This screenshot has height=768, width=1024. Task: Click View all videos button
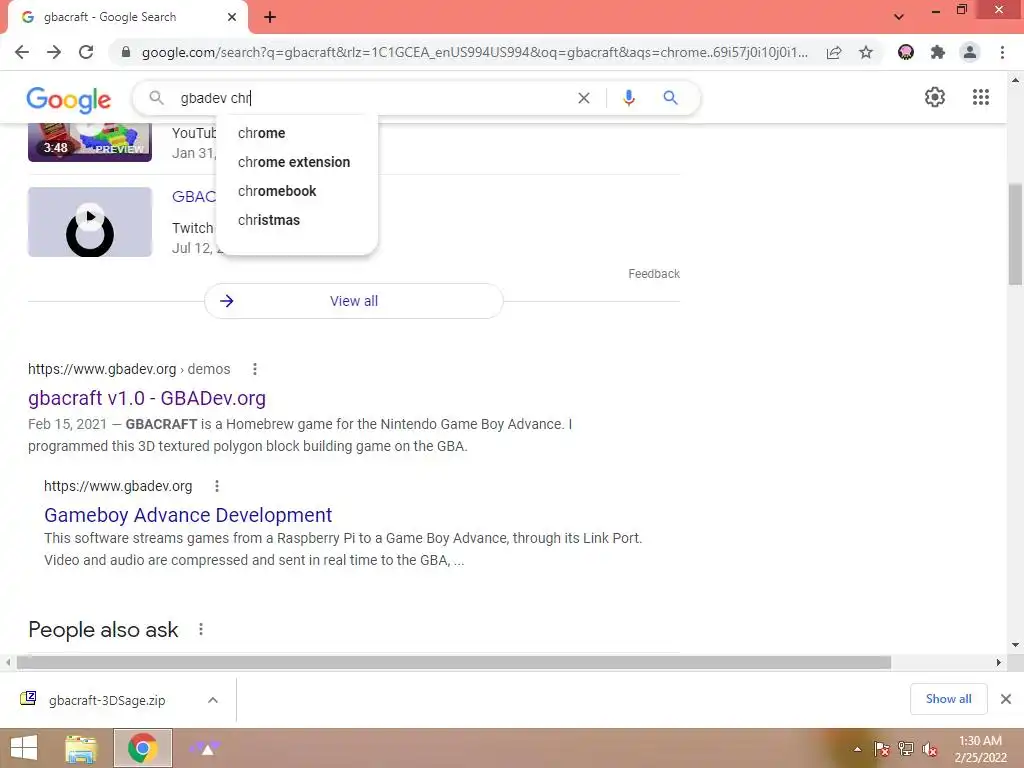coord(353,301)
